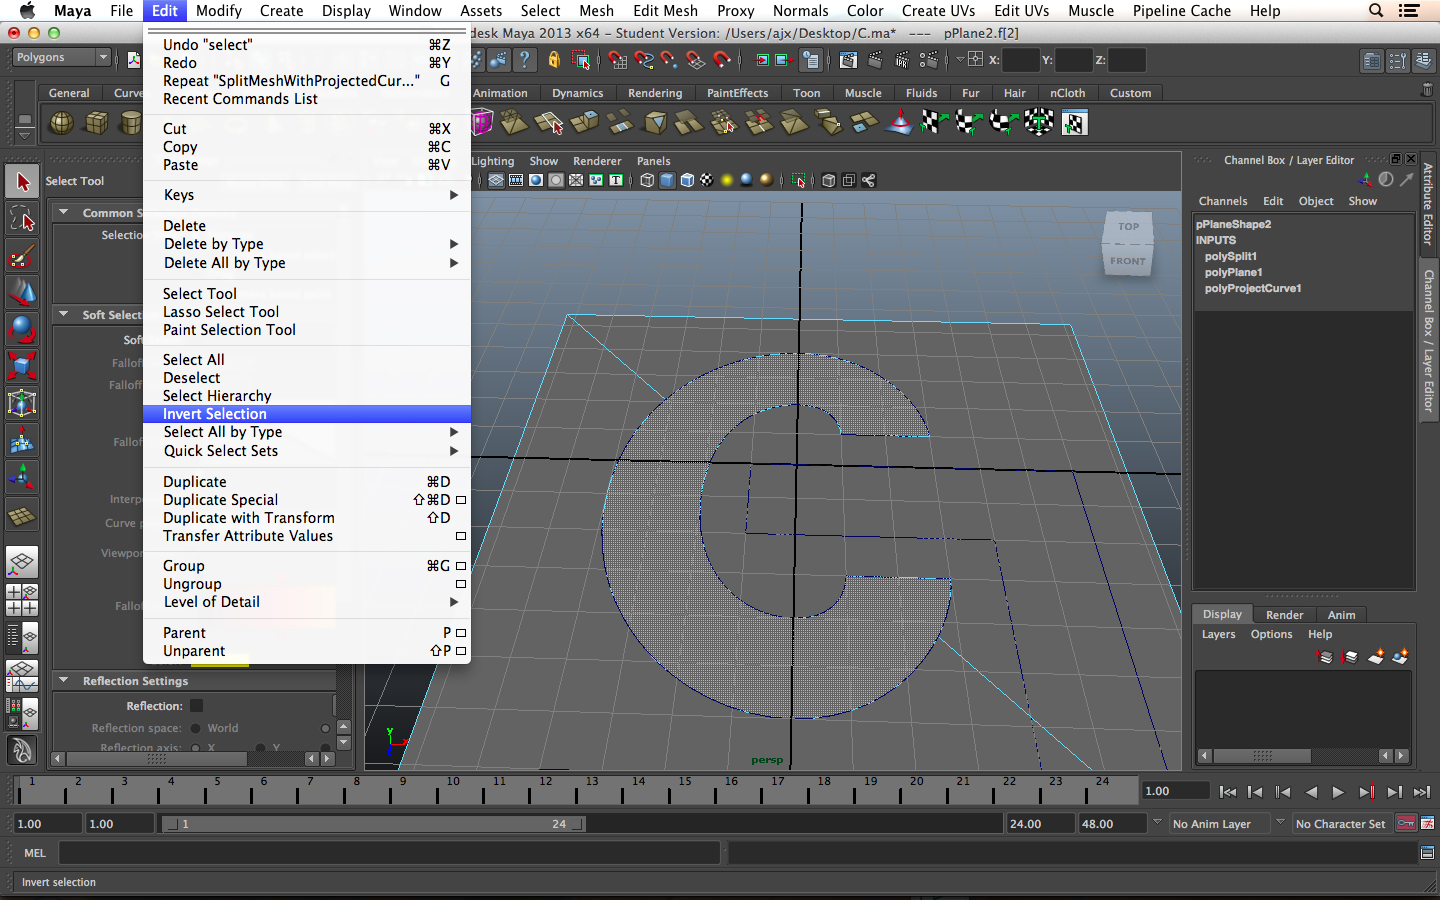The width and height of the screenshot is (1440, 900).
Task: Open the Polygons menu set dropdown
Action: tap(60, 58)
